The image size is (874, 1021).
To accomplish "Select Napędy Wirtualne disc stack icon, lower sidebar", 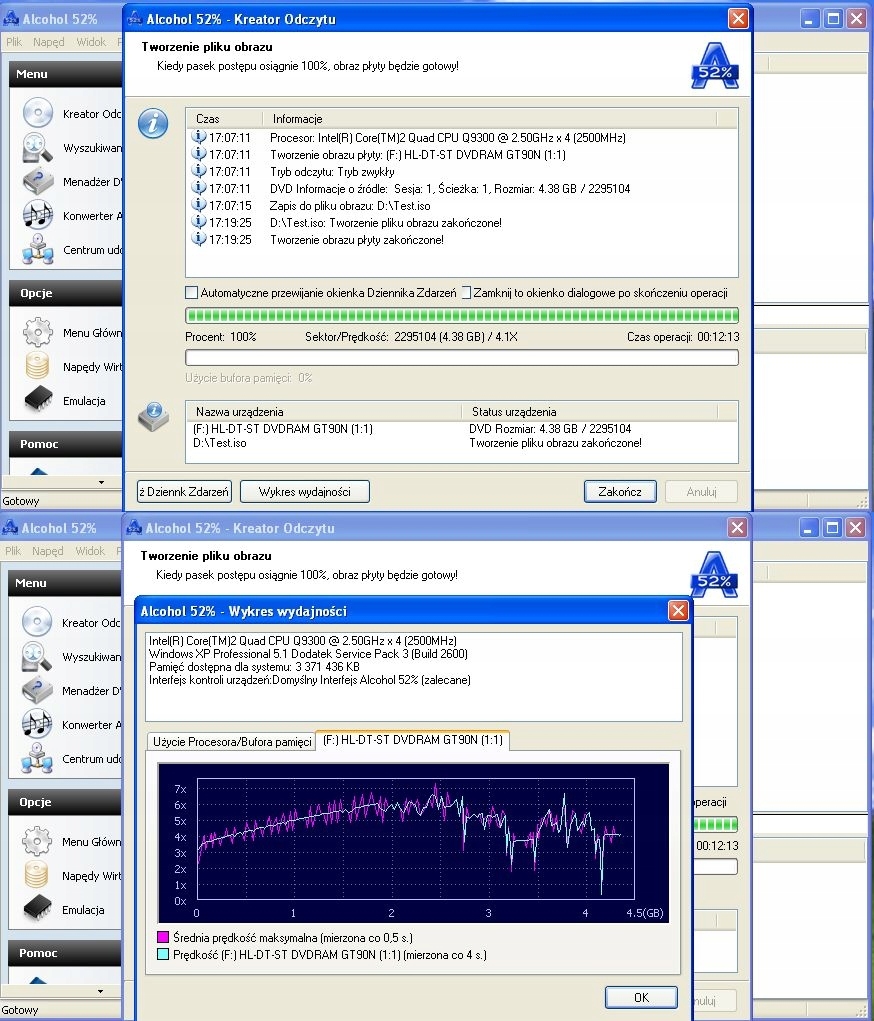I will tap(36, 875).
